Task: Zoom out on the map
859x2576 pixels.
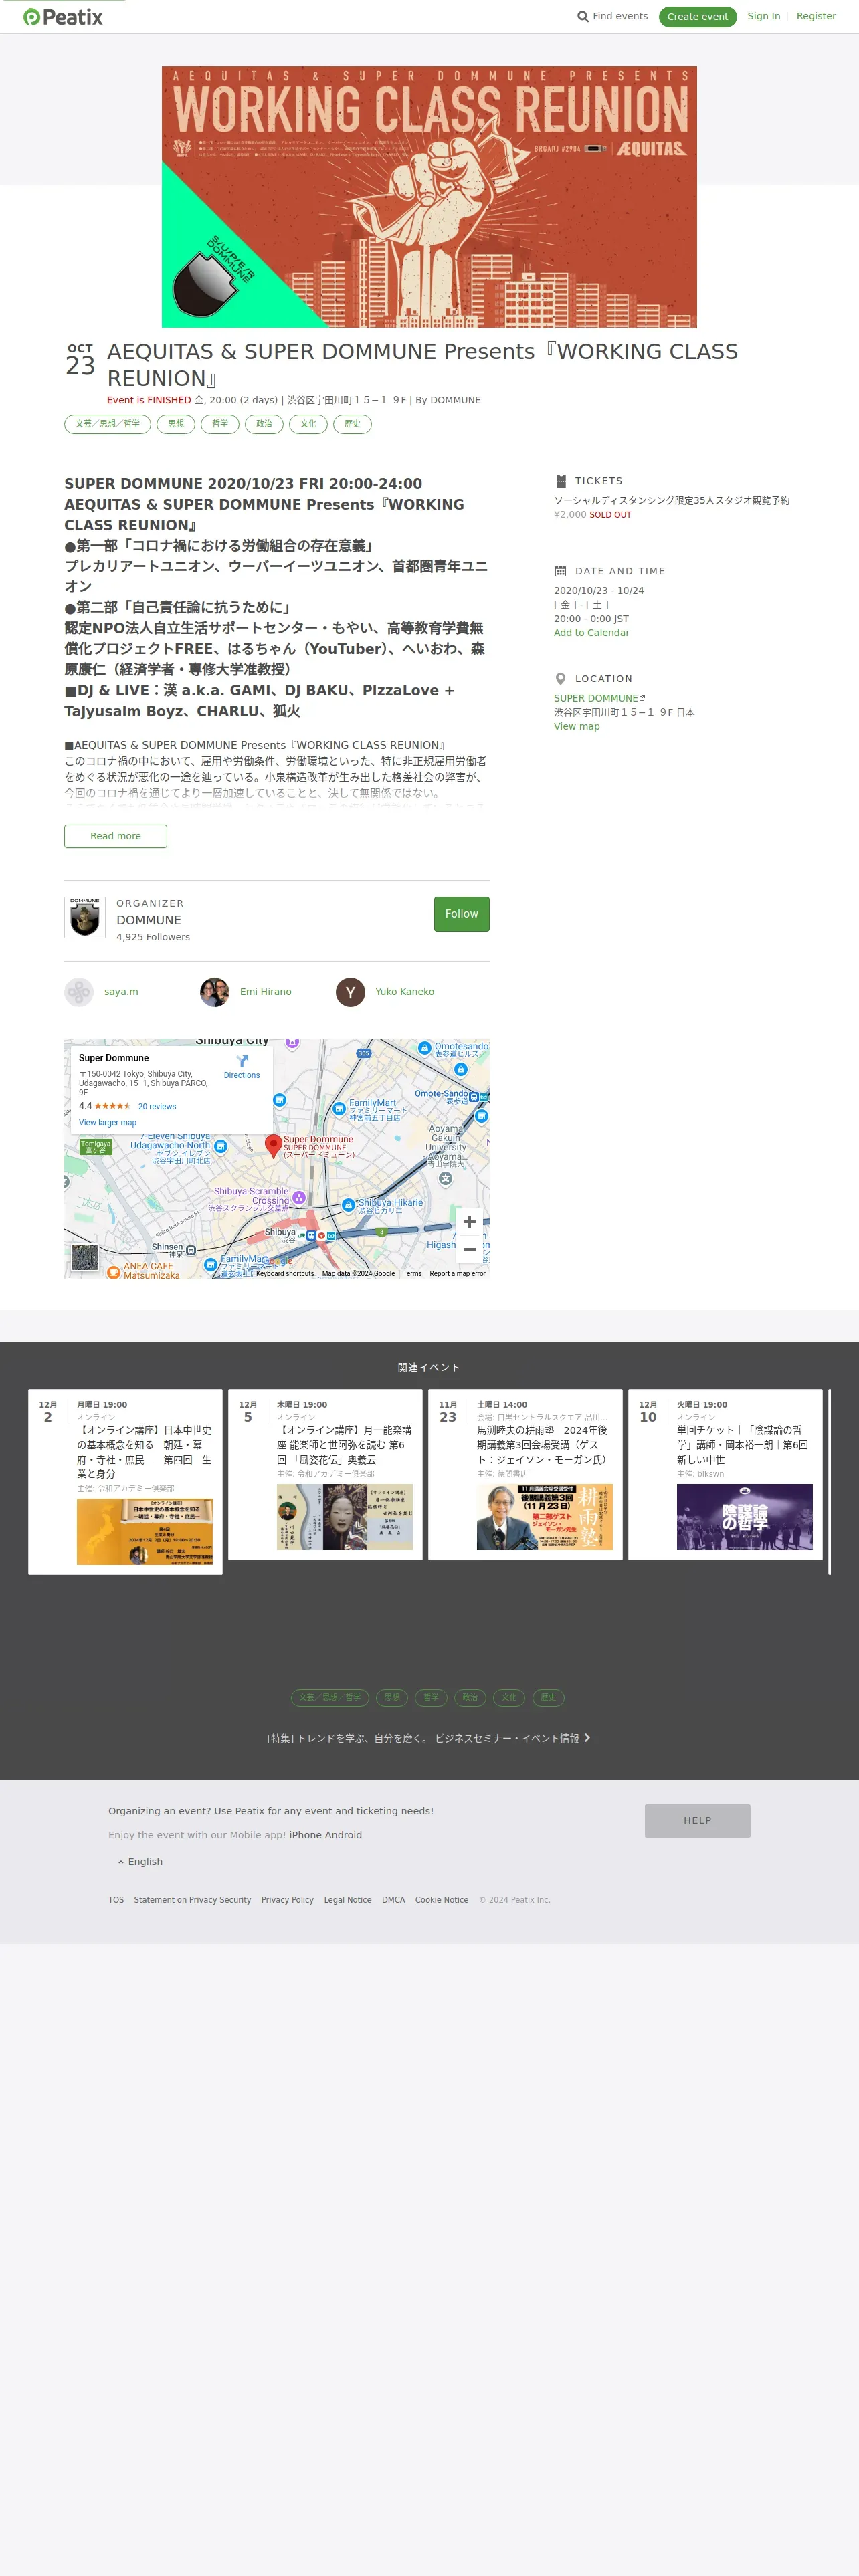Action: click(469, 1250)
